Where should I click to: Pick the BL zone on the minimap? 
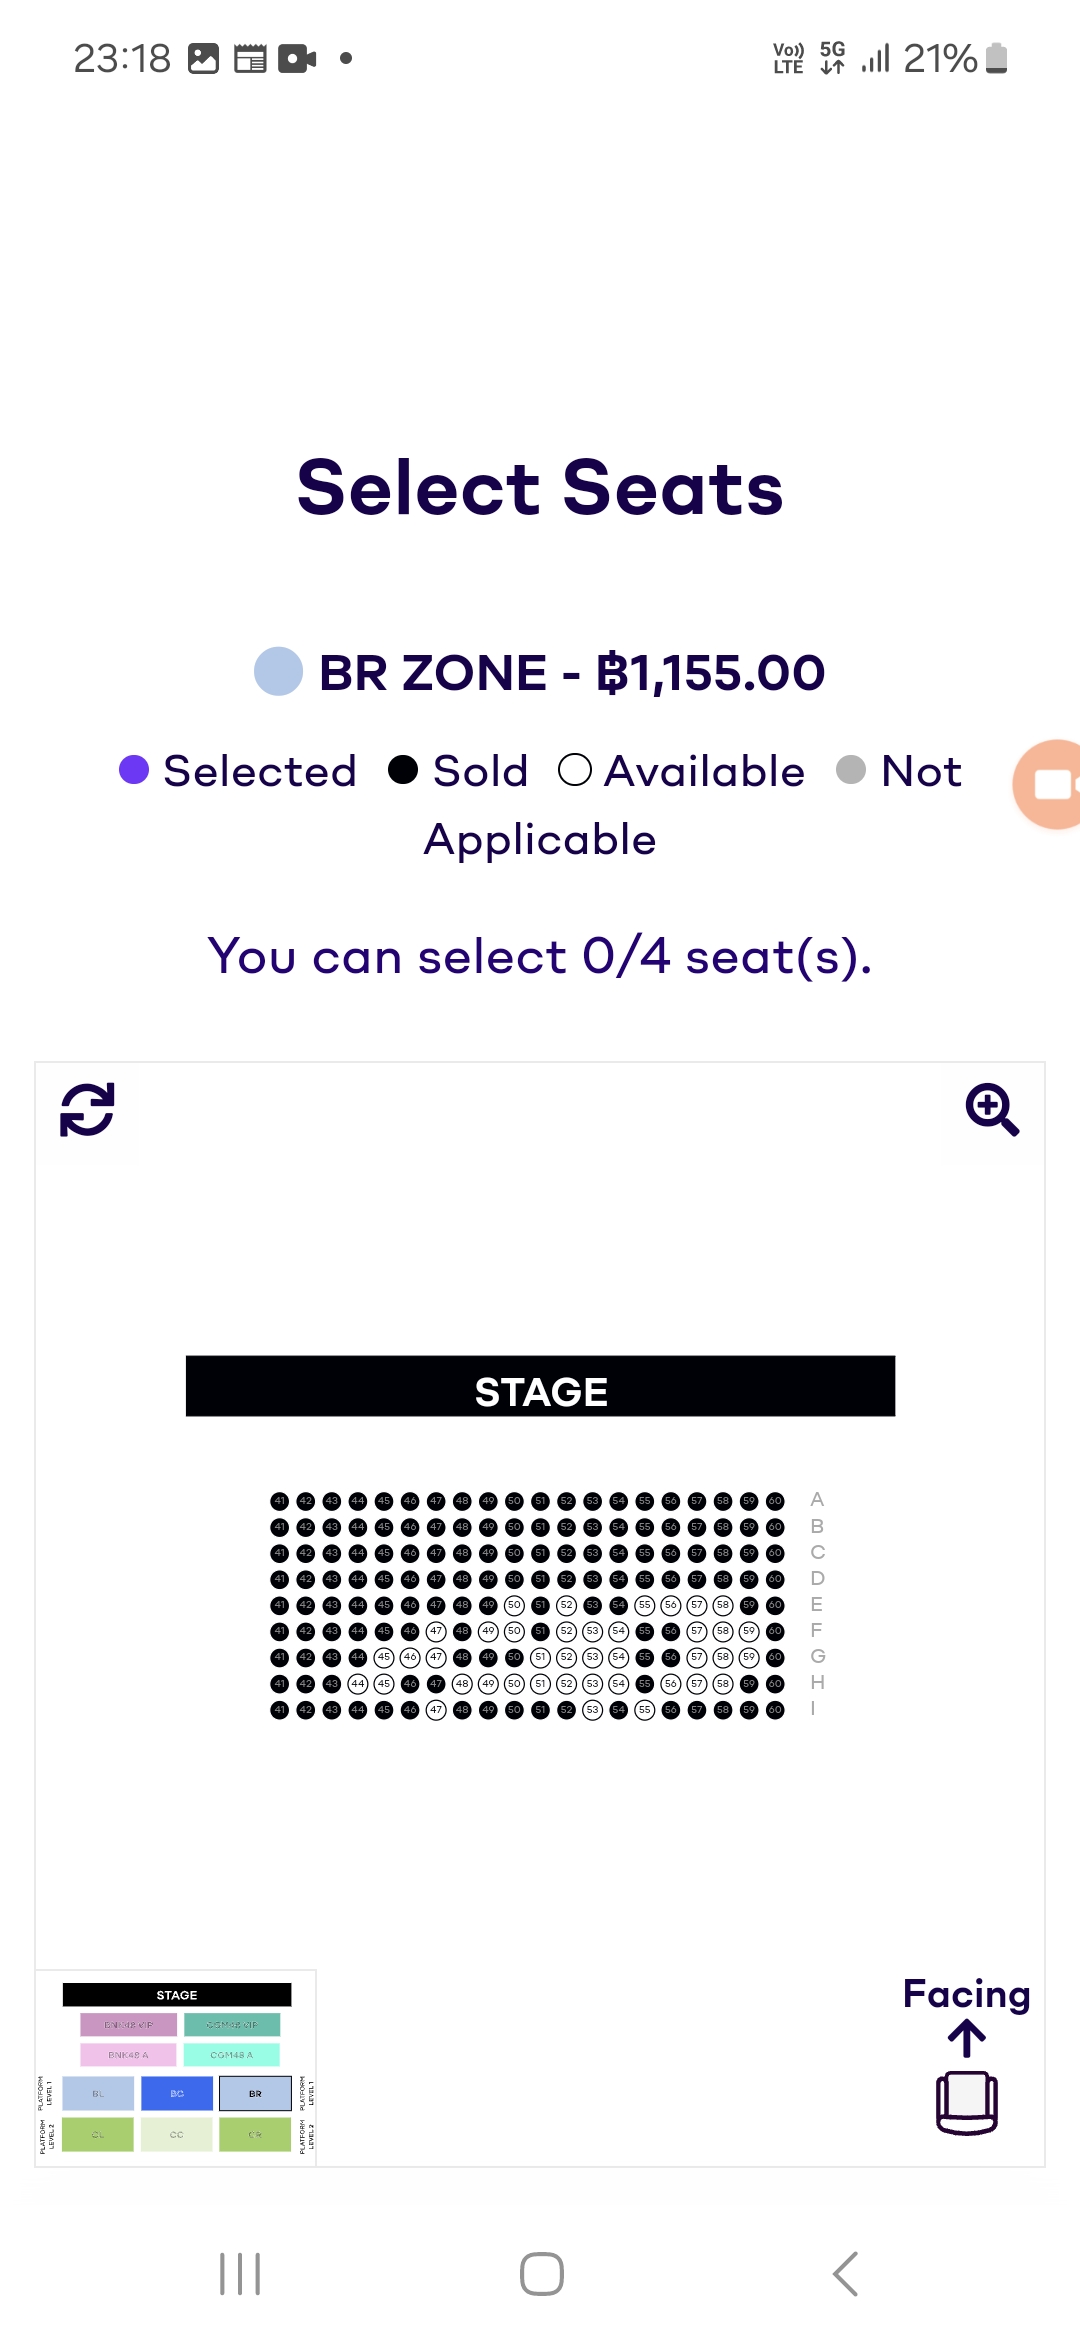98,2093
